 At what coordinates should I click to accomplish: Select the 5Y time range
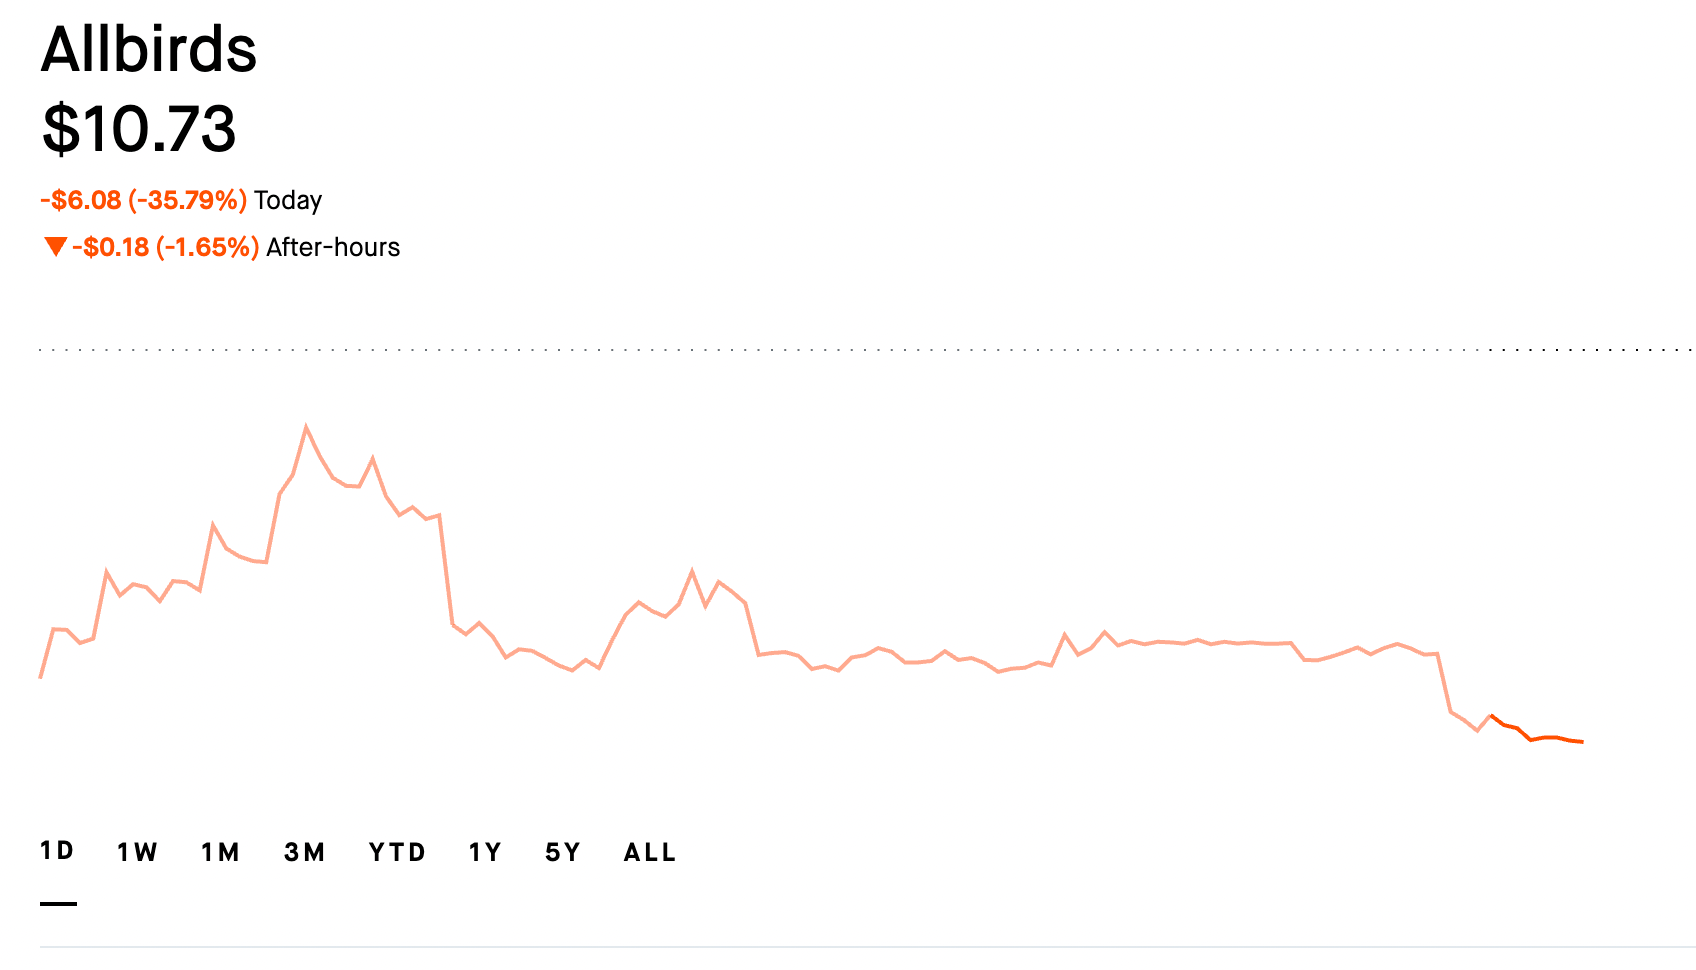coord(563,852)
